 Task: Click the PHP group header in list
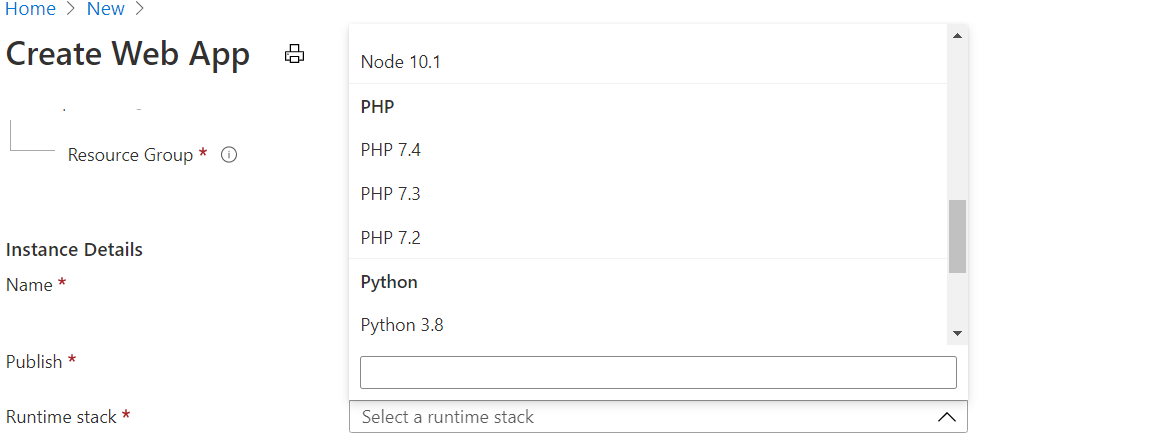tap(377, 106)
